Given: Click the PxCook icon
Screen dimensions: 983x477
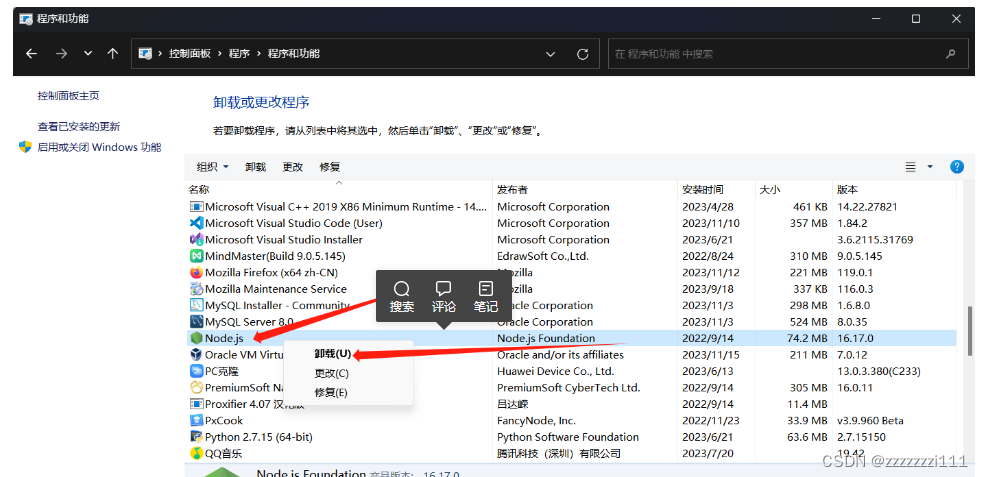Looking at the screenshot, I should coord(196,421).
